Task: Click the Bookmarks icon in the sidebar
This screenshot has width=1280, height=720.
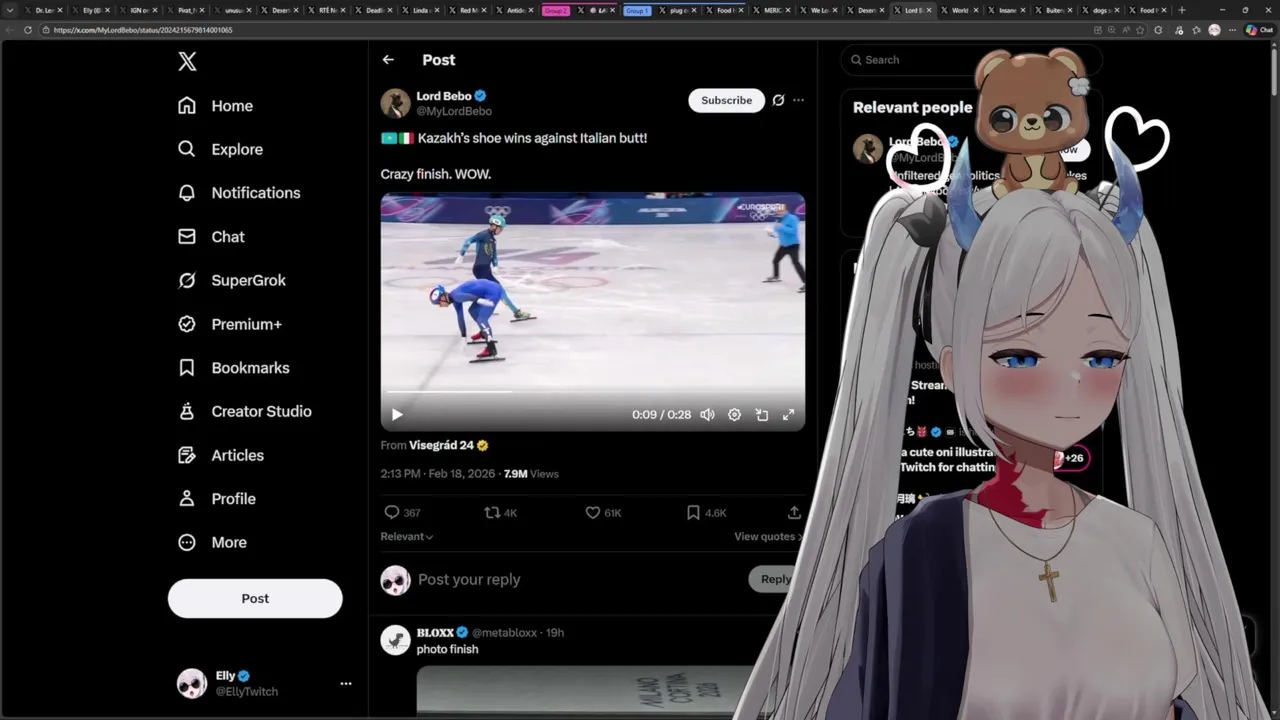Action: (187, 368)
